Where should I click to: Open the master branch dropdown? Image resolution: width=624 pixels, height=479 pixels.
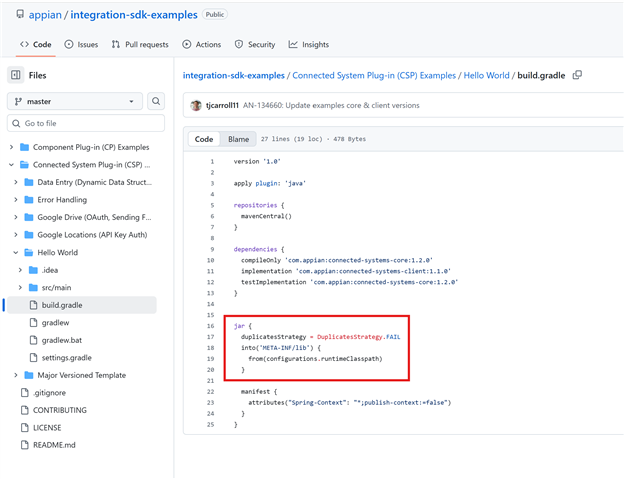[75, 101]
